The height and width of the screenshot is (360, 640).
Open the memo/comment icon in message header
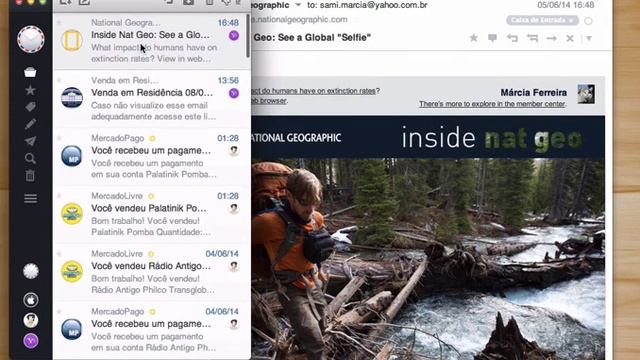point(493,38)
